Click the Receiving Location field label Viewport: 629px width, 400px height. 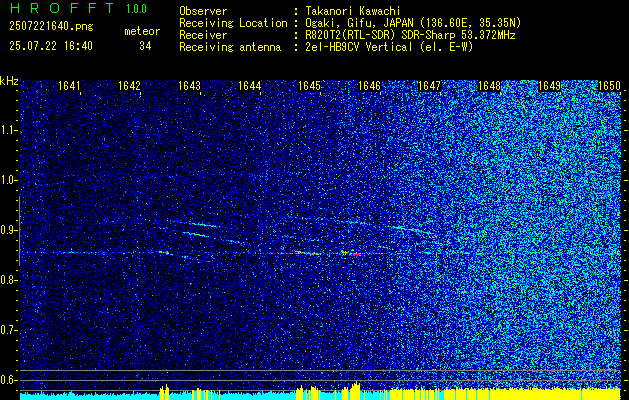pos(233,23)
